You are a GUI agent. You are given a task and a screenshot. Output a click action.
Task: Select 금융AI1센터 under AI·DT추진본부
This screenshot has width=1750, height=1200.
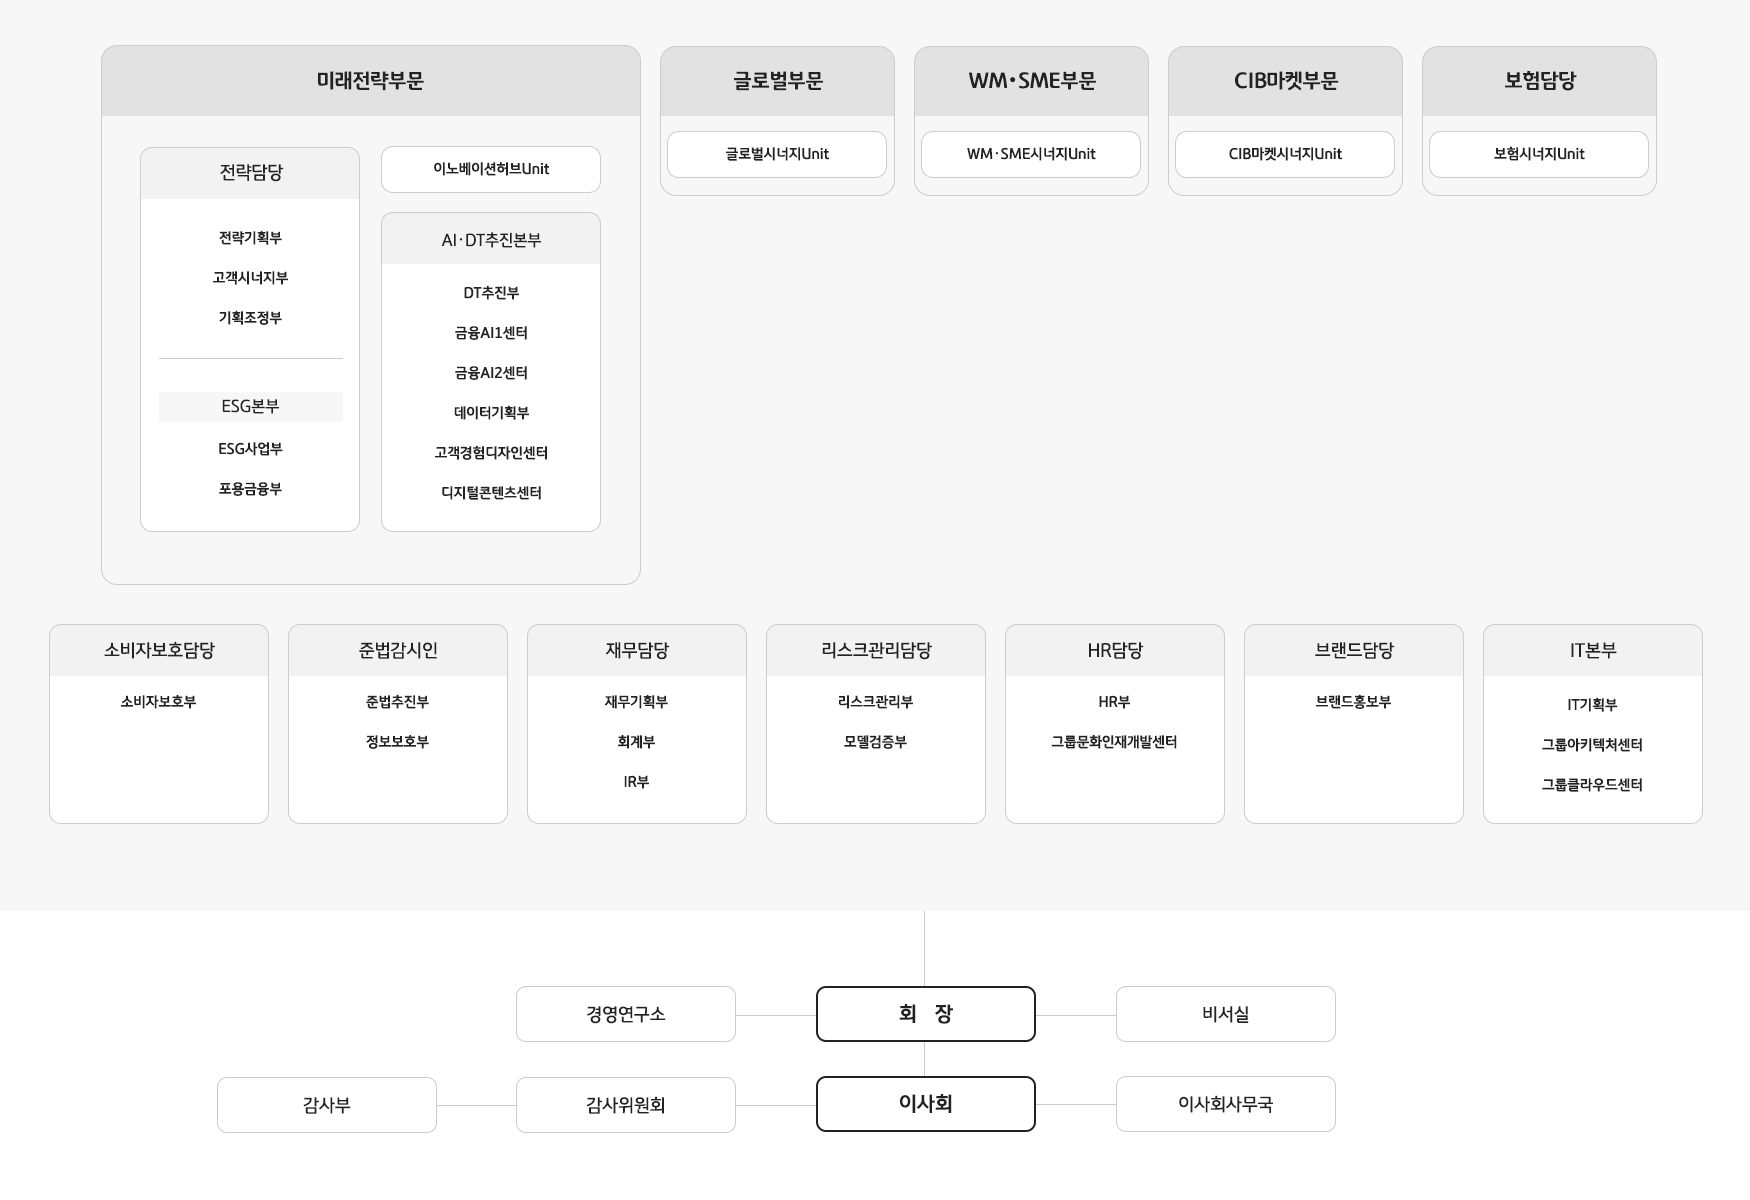coord(490,333)
